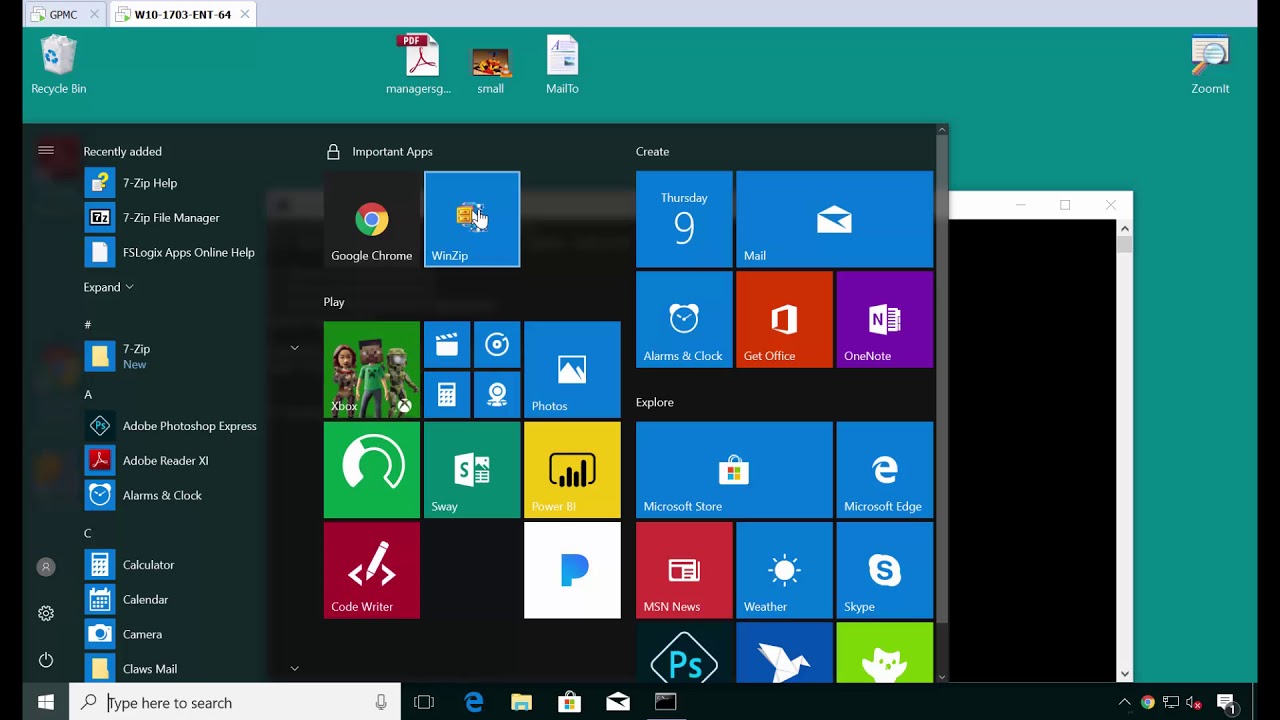The image size is (1280, 720).
Task: Open the MSN News tile
Action: pyautogui.click(x=684, y=569)
